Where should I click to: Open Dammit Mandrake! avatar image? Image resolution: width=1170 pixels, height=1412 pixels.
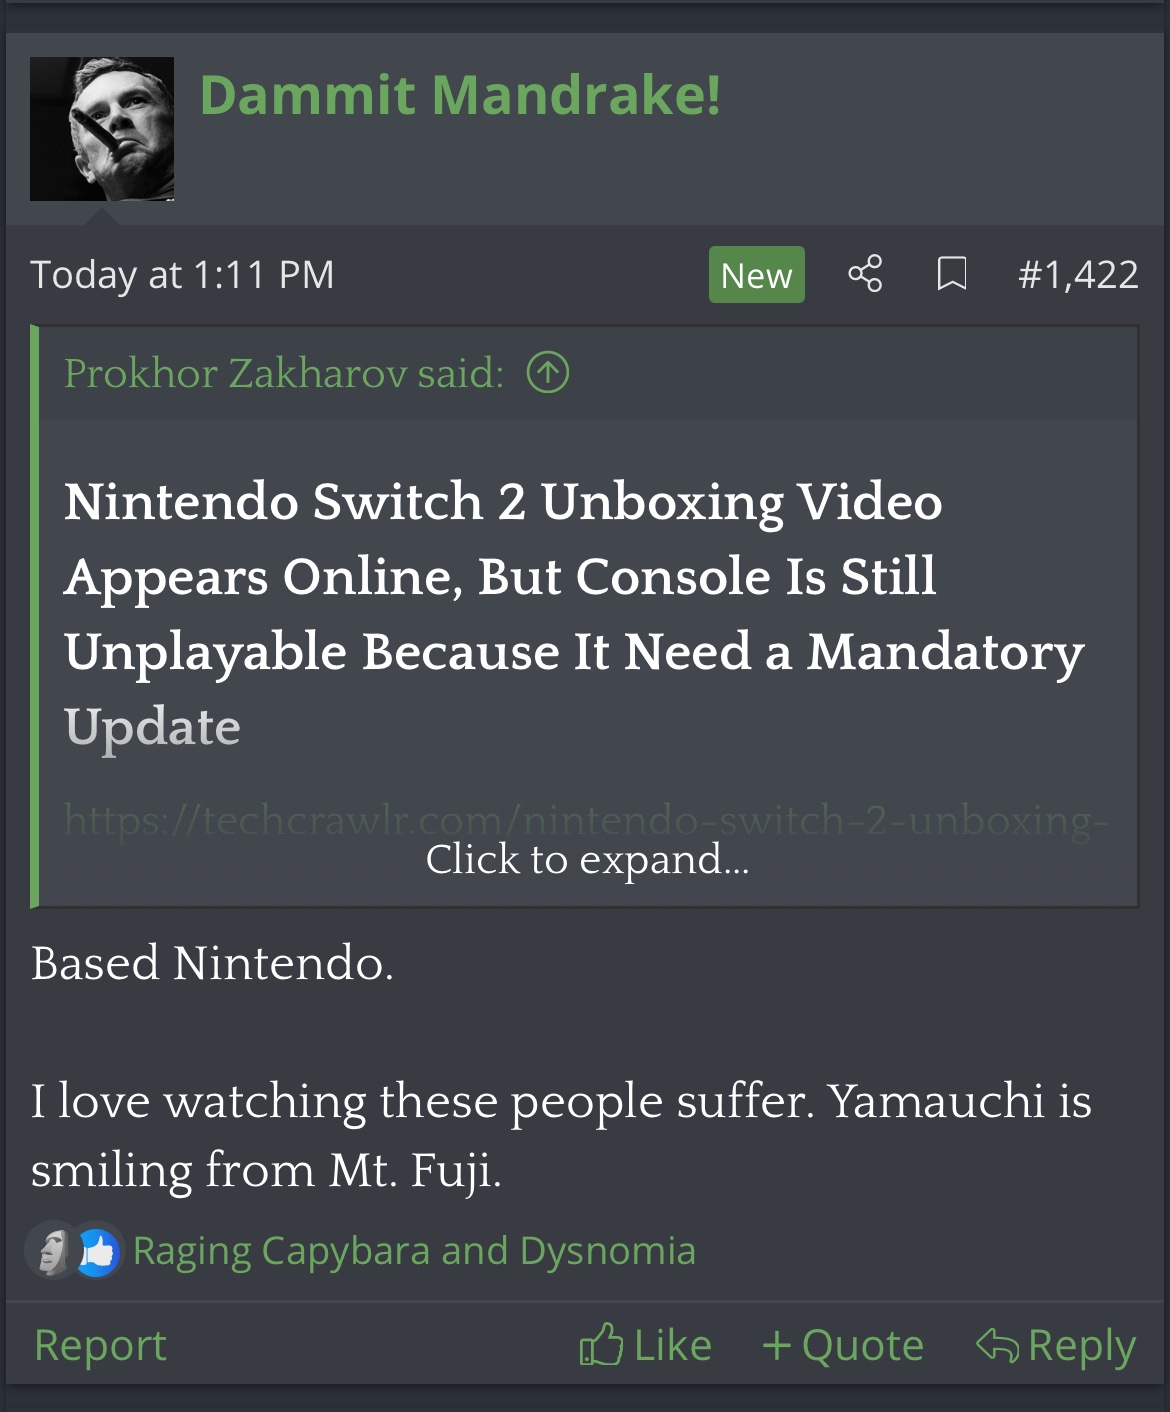(x=102, y=129)
